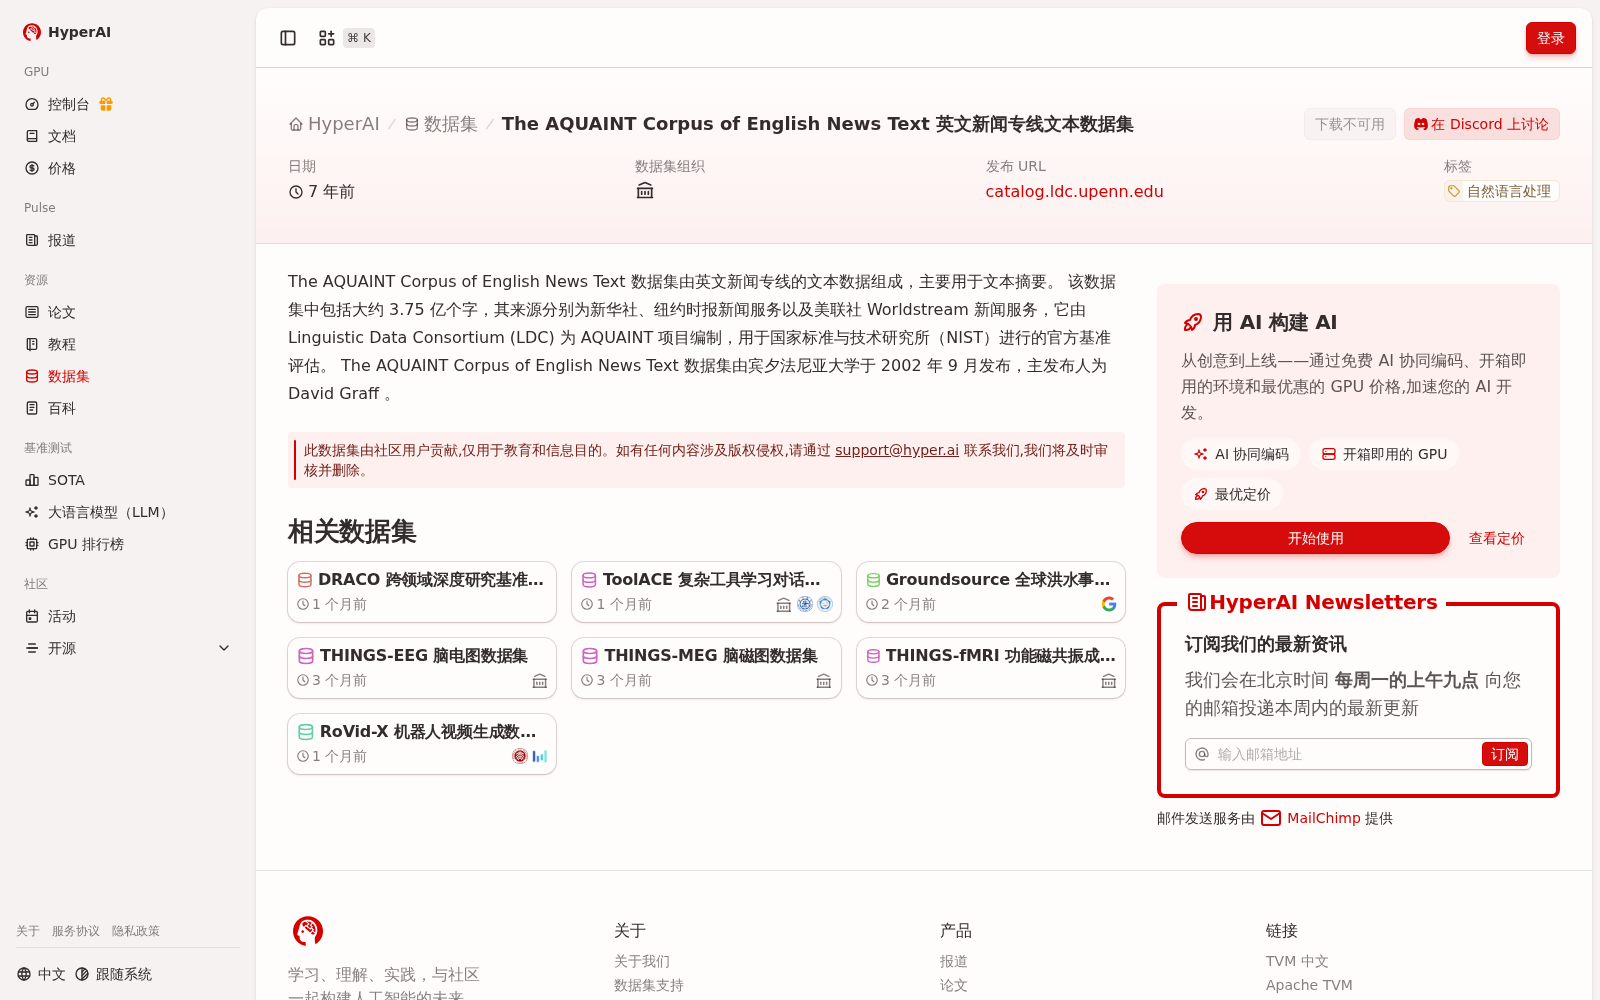Viewport: 1600px width, 1000px height.
Task: Open the 查看定价 link
Action: pyautogui.click(x=1496, y=538)
